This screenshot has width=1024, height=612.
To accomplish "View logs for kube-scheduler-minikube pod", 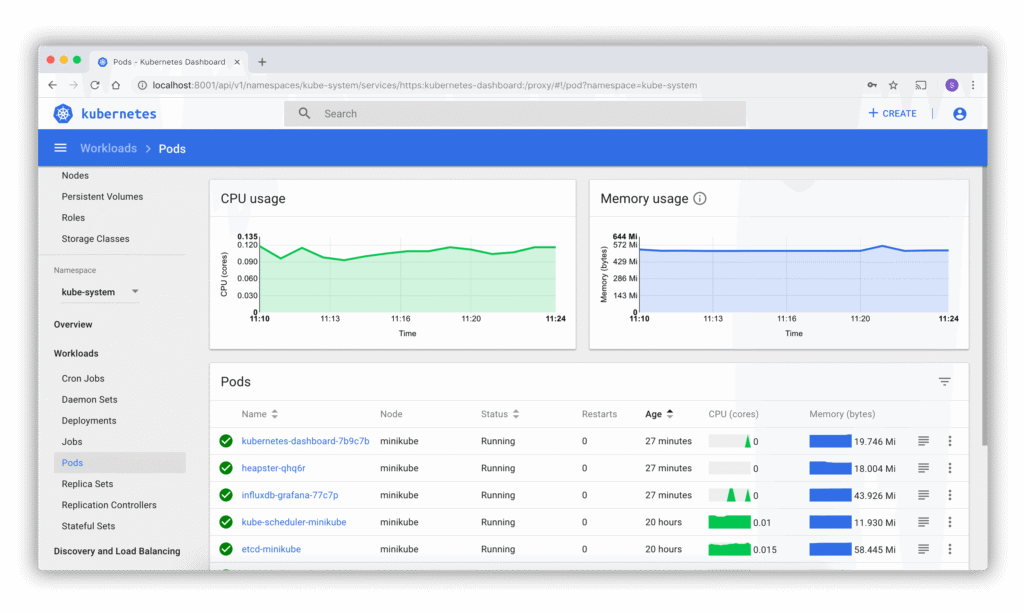I will click(x=923, y=522).
